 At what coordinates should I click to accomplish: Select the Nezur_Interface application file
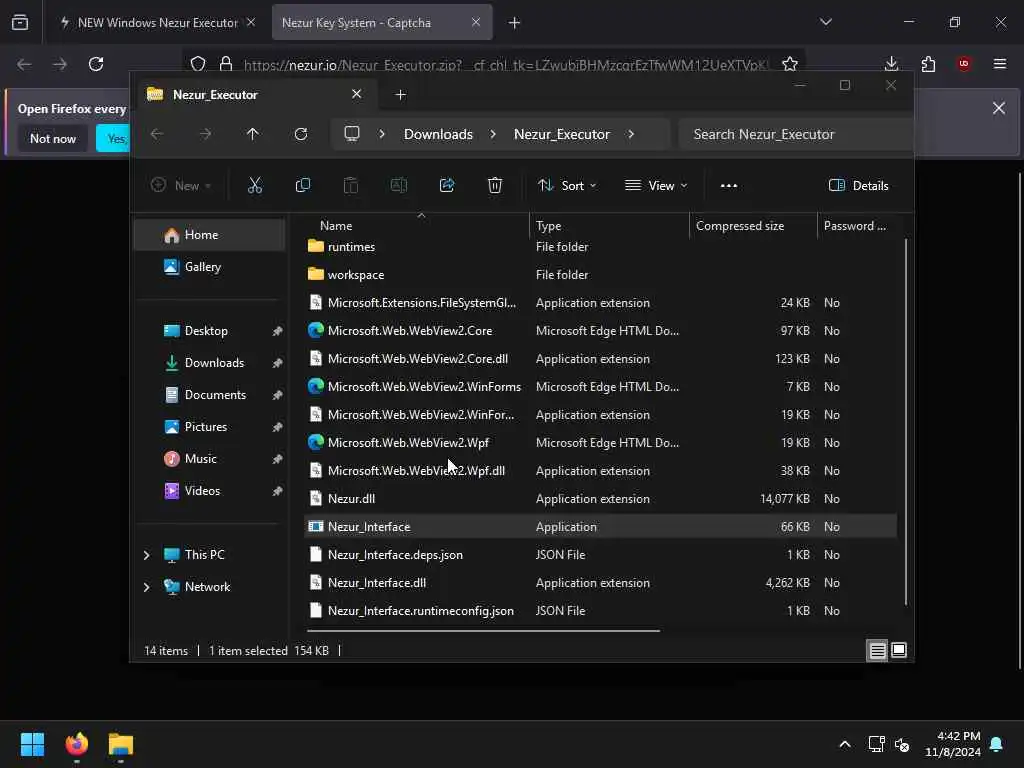point(601,527)
